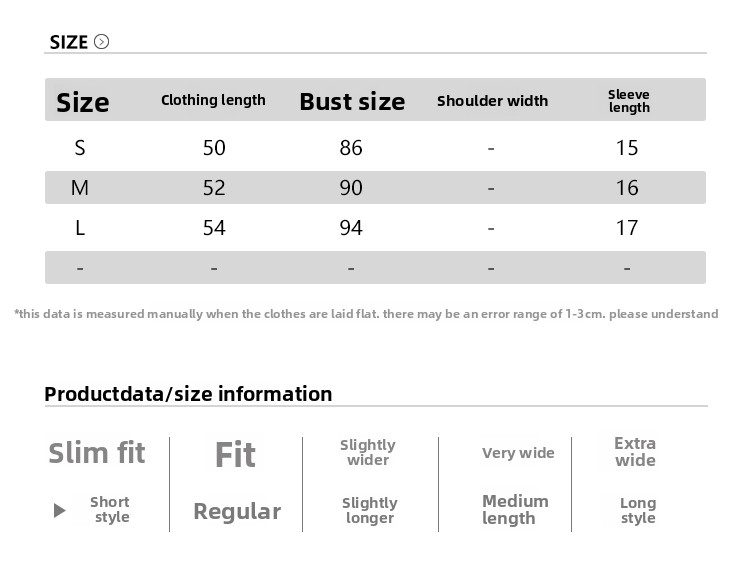Select the M size row label
Screen dimensions: 750x566
80,188
